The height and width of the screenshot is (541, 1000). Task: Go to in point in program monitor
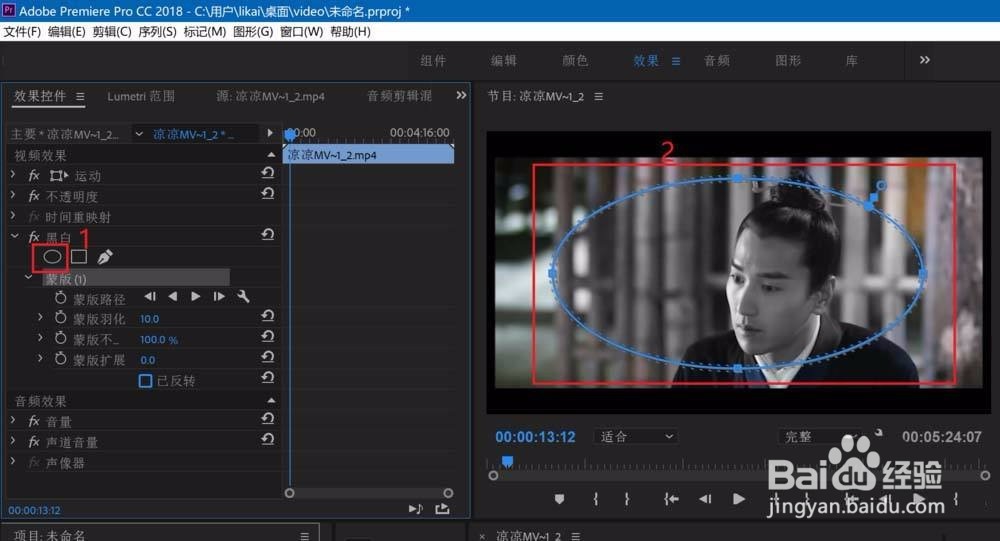(x=671, y=499)
